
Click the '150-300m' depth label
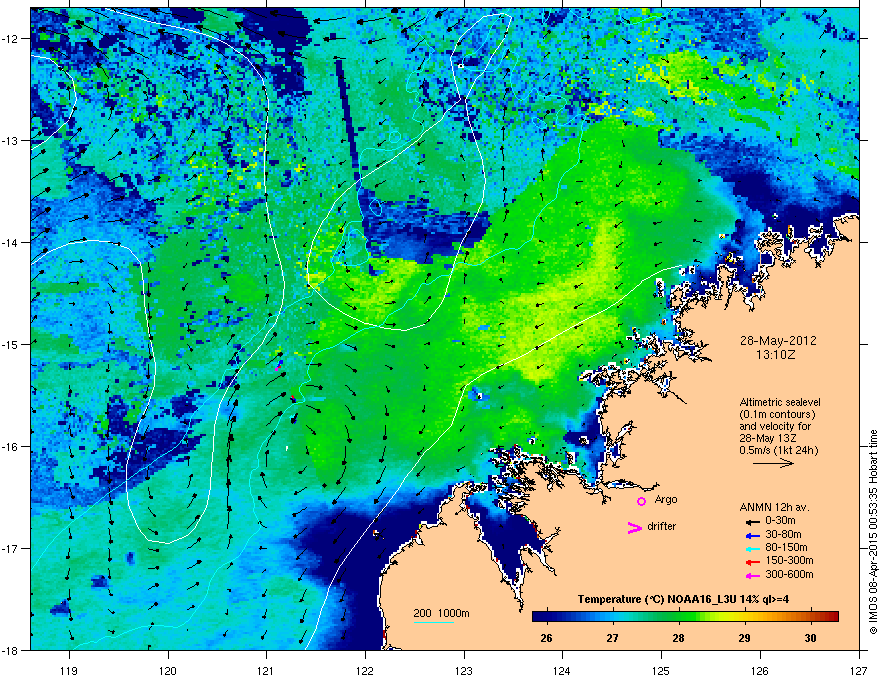pyautogui.click(x=789, y=560)
